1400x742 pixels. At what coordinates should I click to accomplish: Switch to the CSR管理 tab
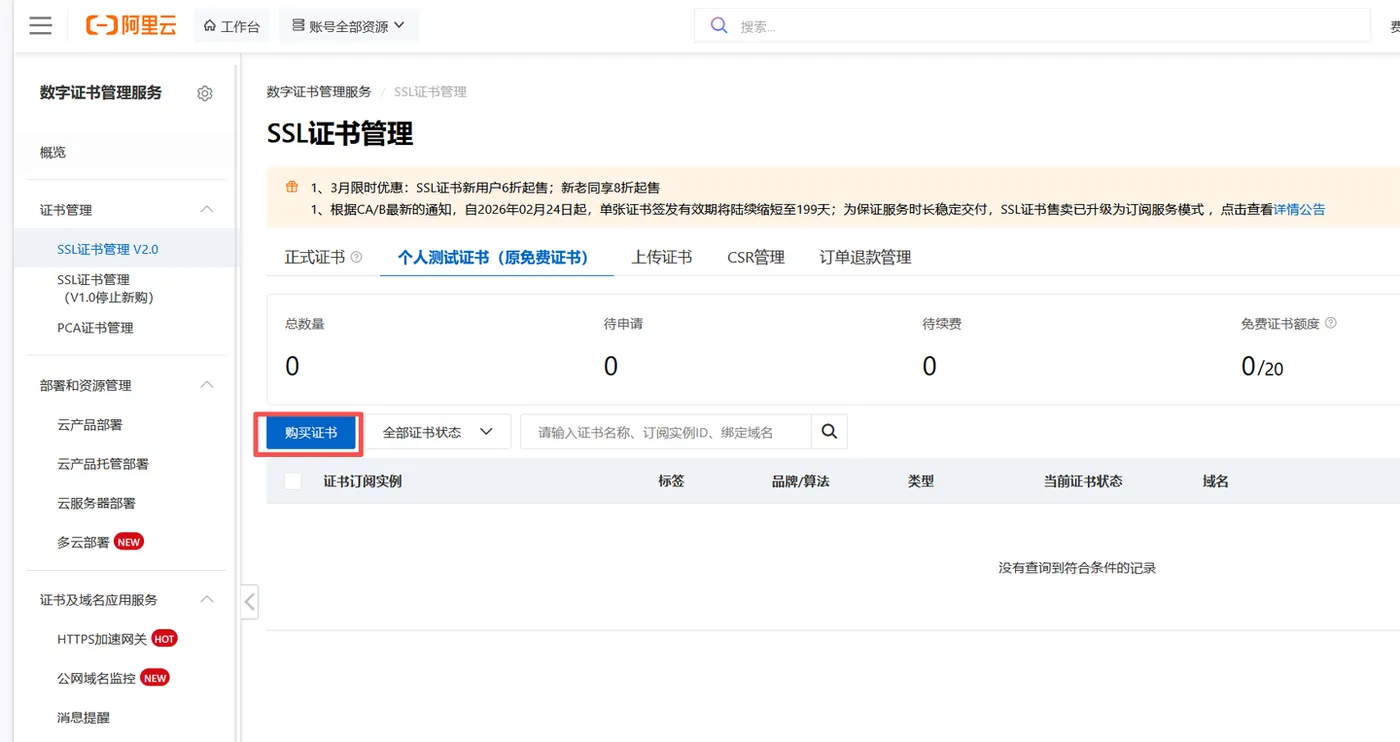756,257
